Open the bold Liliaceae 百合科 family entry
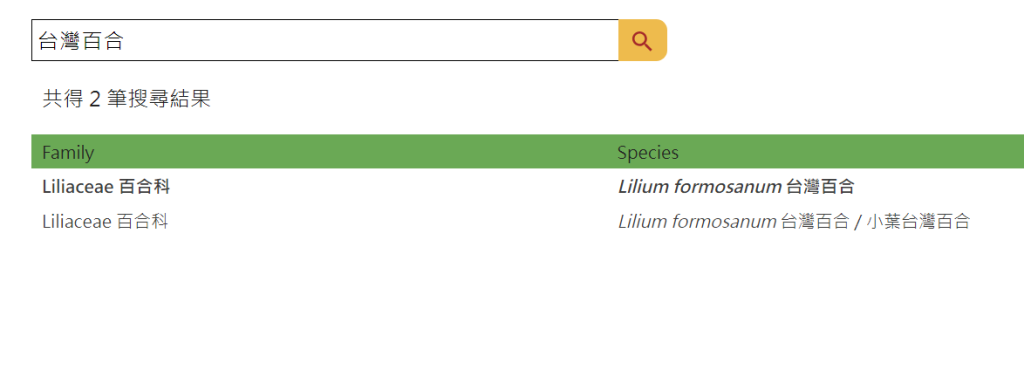 pyautogui.click(x=106, y=187)
